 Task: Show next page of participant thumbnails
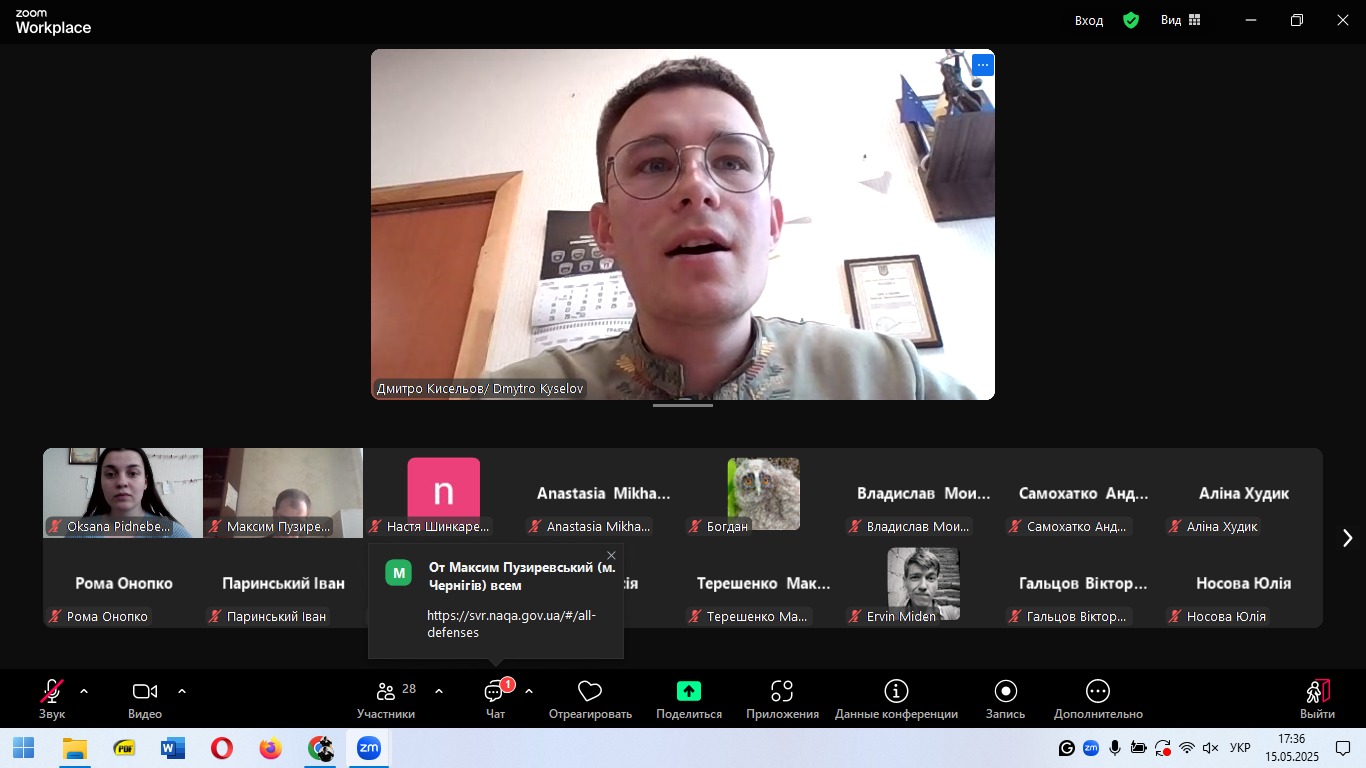[1347, 538]
